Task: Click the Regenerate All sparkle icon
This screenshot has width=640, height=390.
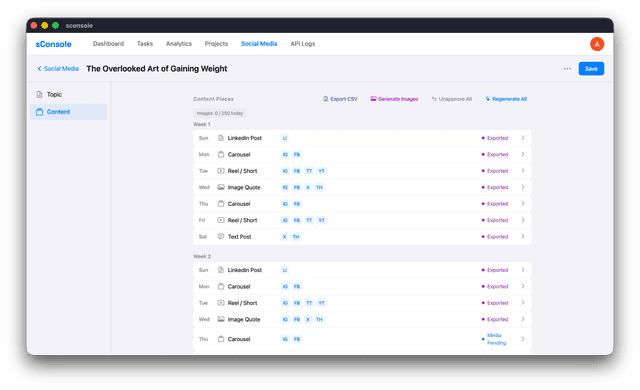Action: 488,99
